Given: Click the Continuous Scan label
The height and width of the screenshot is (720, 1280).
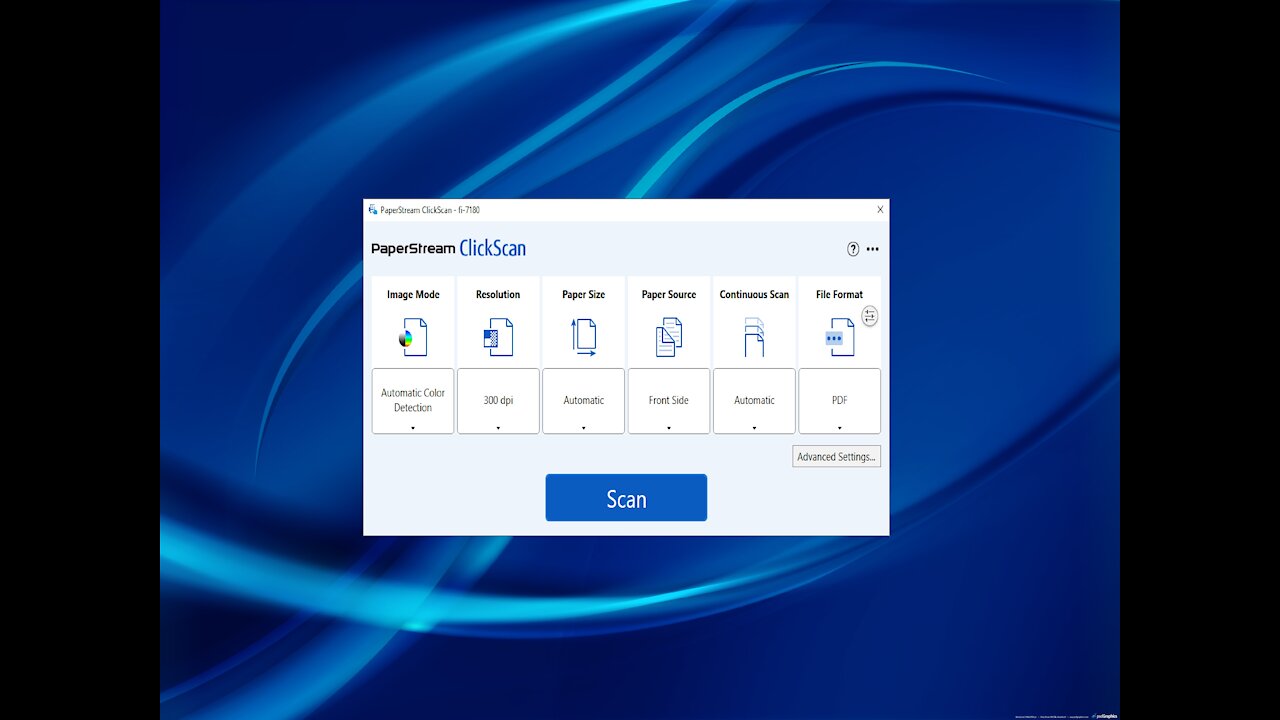Looking at the screenshot, I should coord(754,295).
